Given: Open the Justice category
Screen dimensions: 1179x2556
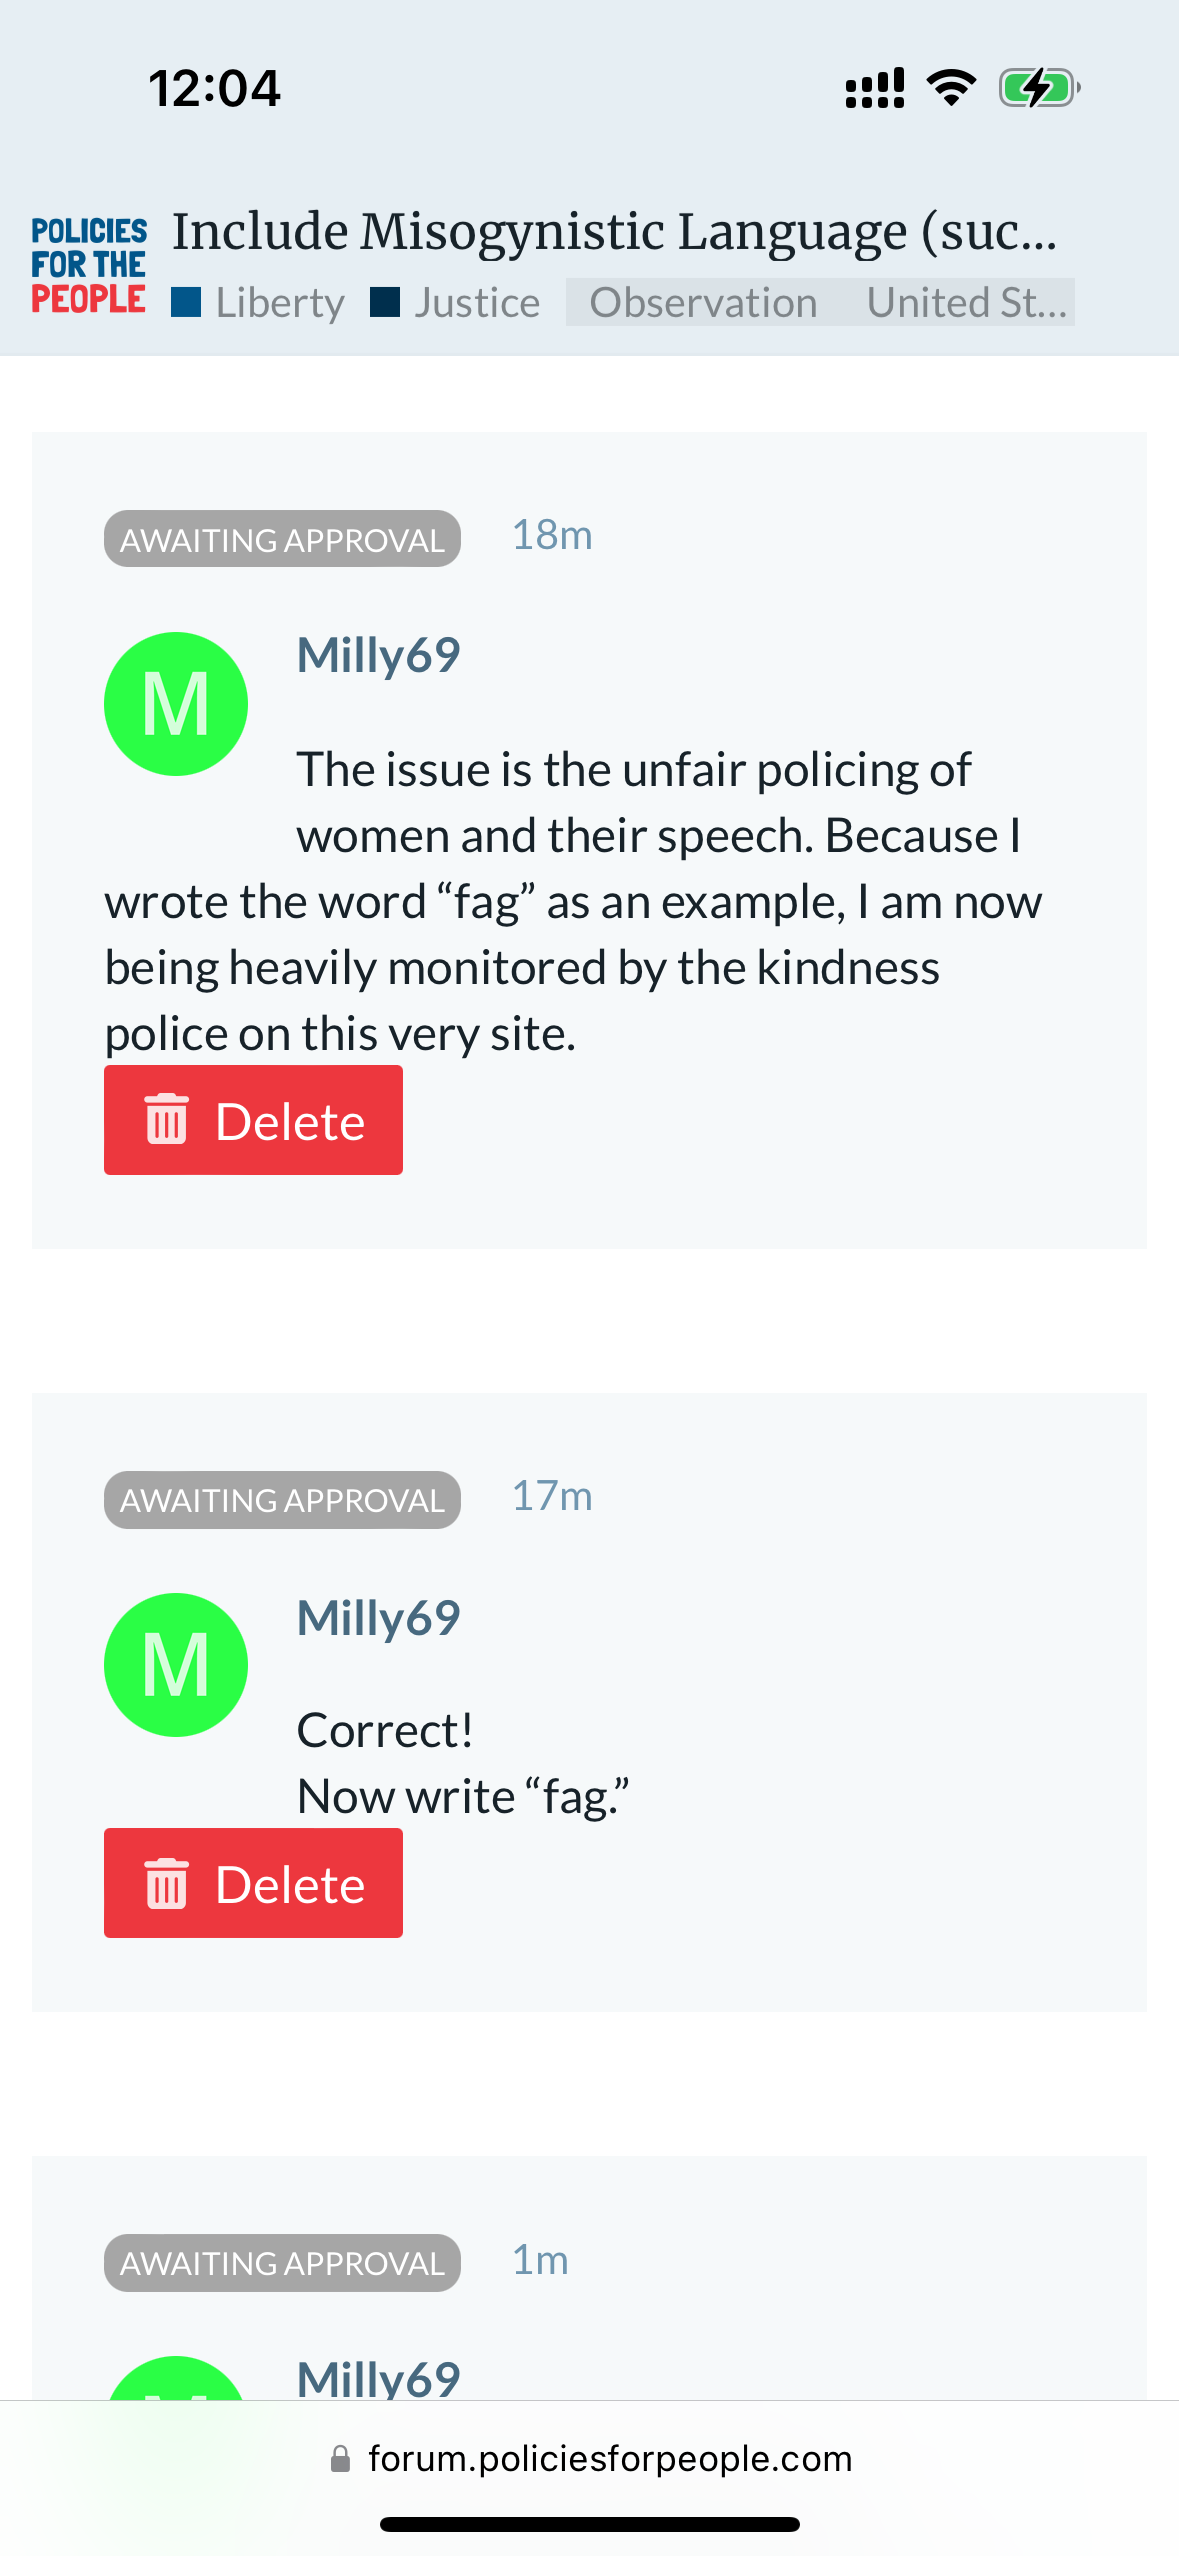Looking at the screenshot, I should [455, 302].
